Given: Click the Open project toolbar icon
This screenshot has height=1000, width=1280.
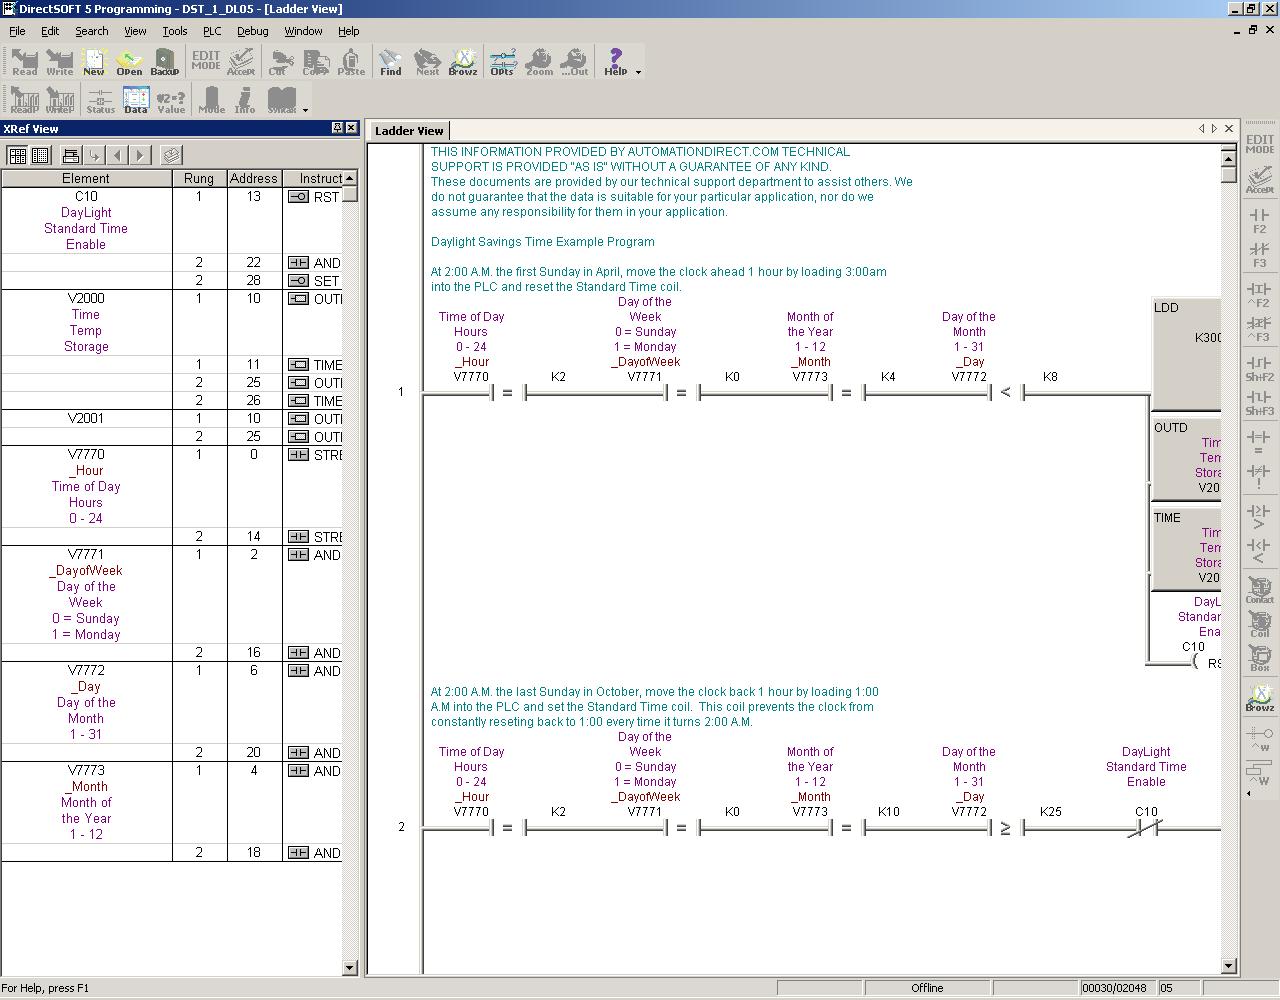Looking at the screenshot, I should tap(129, 62).
